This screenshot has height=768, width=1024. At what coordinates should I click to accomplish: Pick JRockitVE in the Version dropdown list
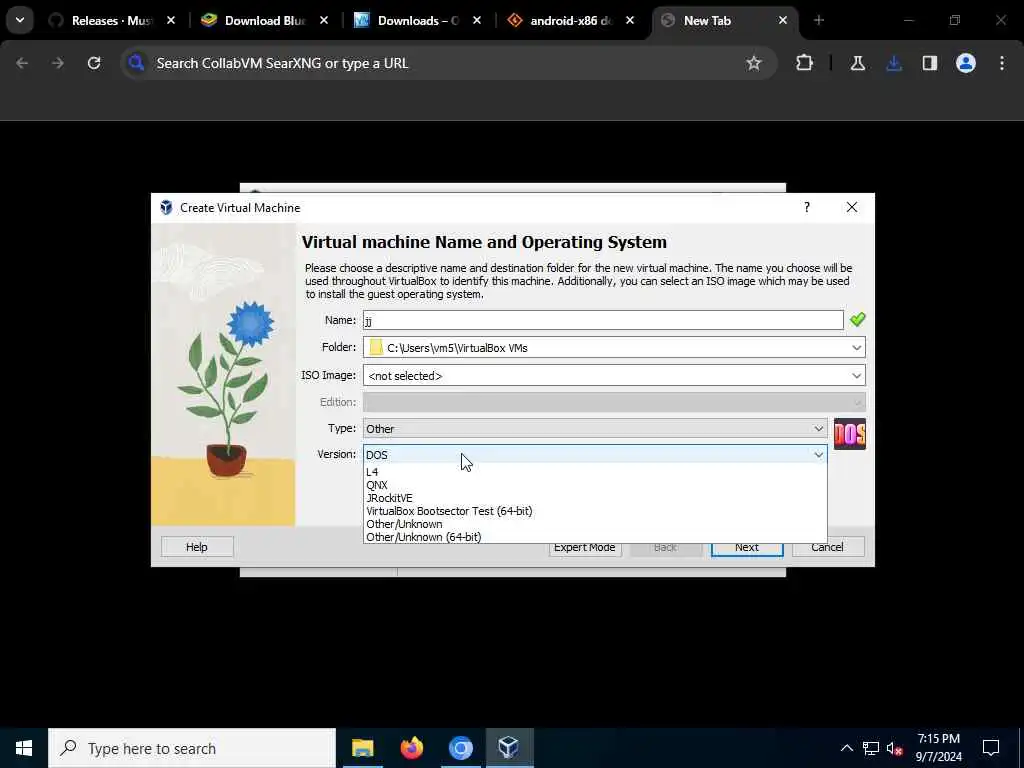[595, 498]
